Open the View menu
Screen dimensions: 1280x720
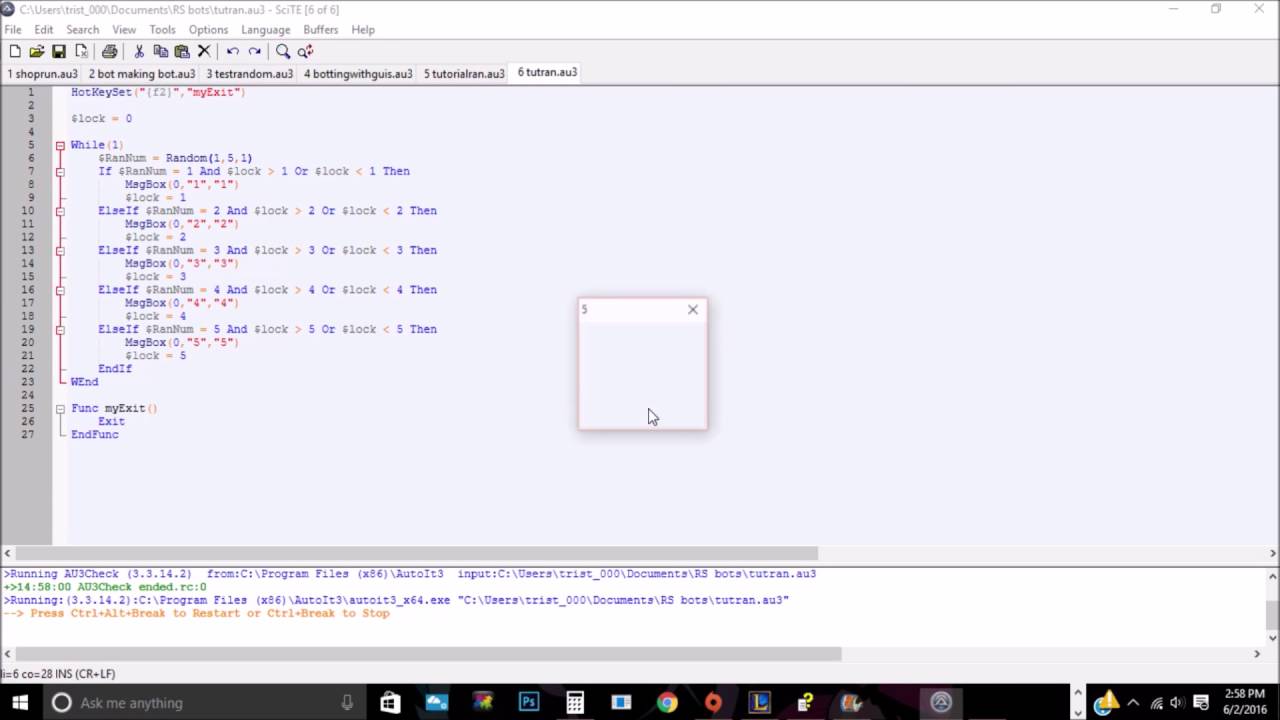pos(124,30)
